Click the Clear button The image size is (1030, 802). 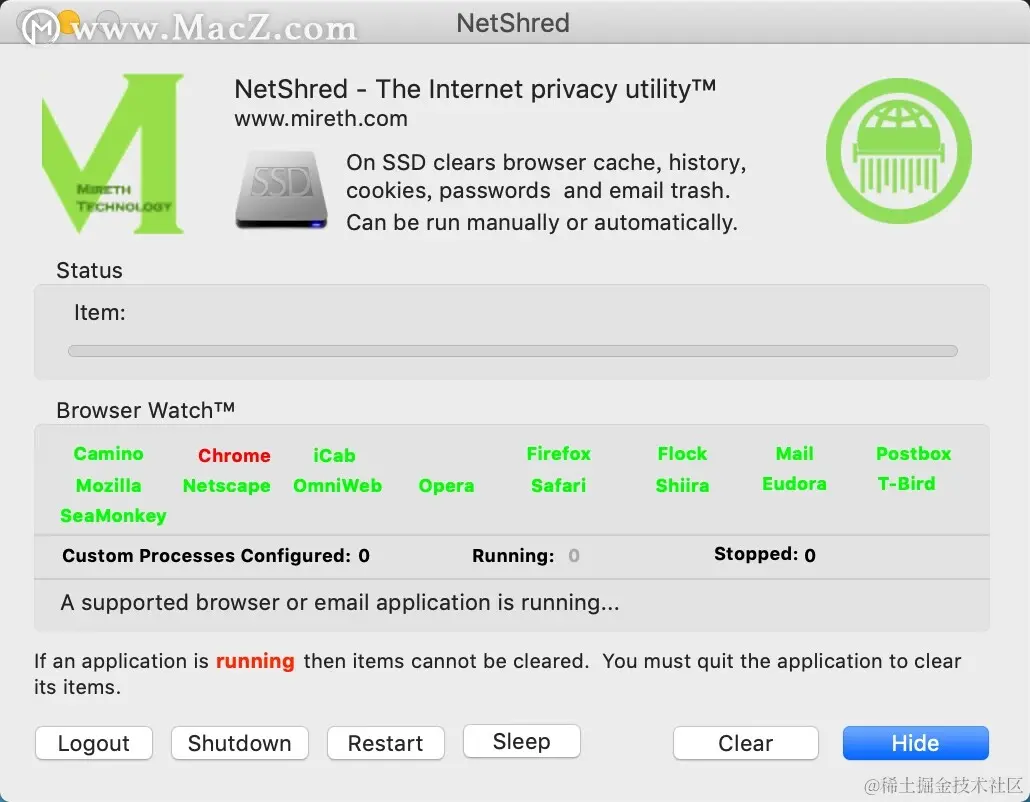[746, 743]
